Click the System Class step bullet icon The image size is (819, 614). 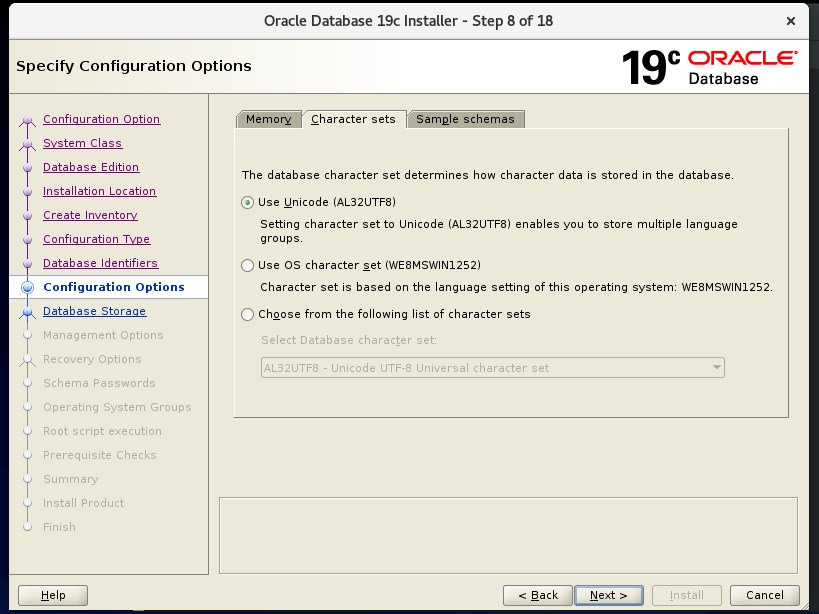[28, 145]
